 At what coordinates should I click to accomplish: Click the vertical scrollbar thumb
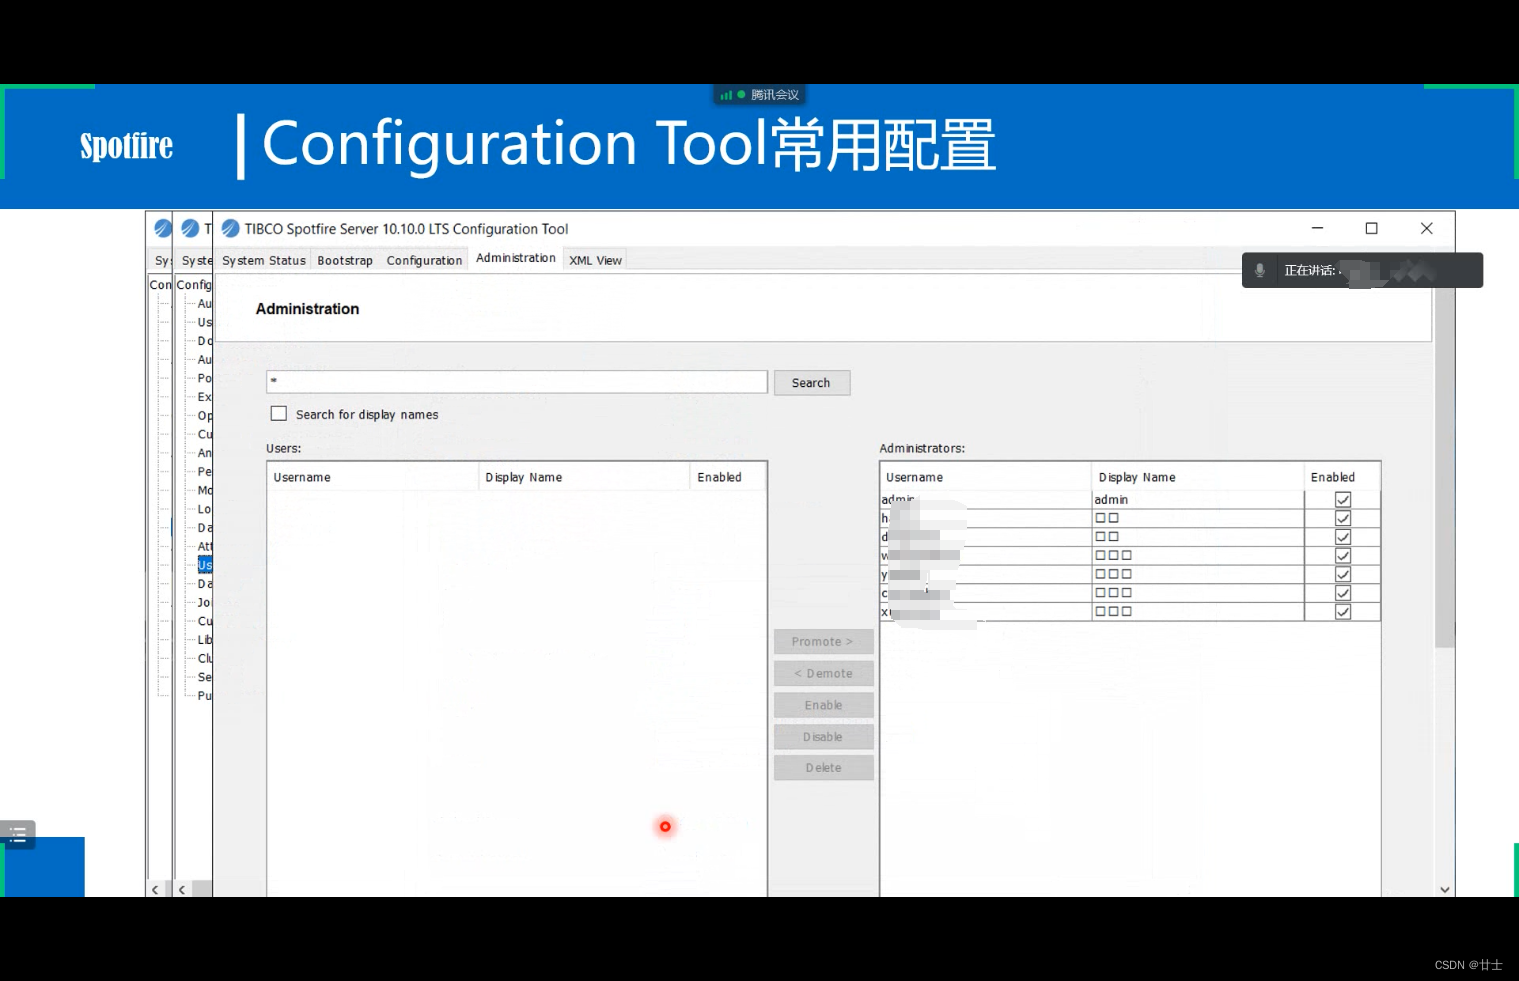click(1444, 460)
